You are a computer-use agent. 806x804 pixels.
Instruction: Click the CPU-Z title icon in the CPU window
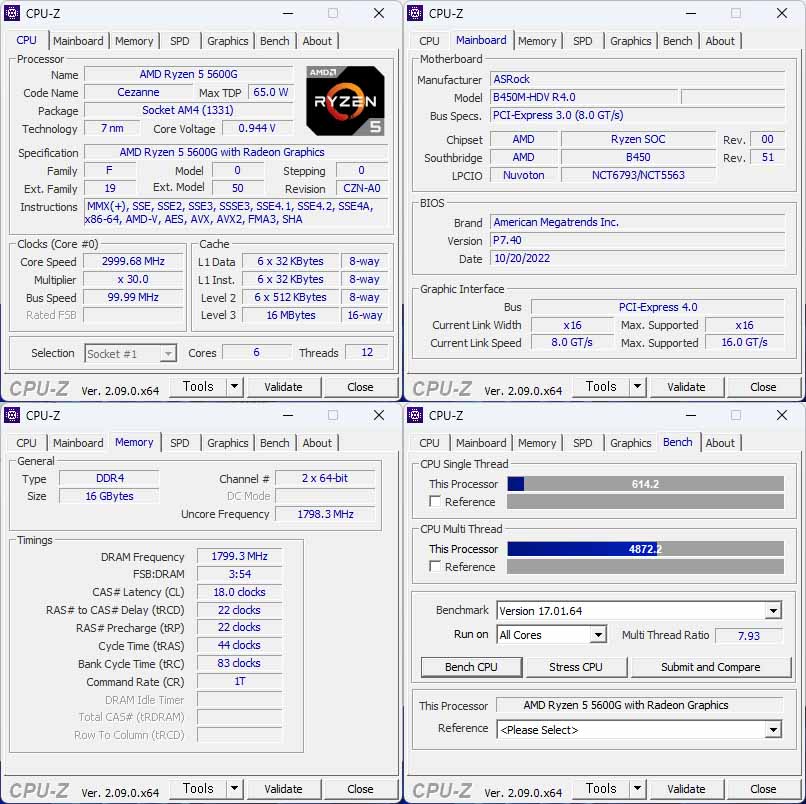pyautogui.click(x=11, y=13)
